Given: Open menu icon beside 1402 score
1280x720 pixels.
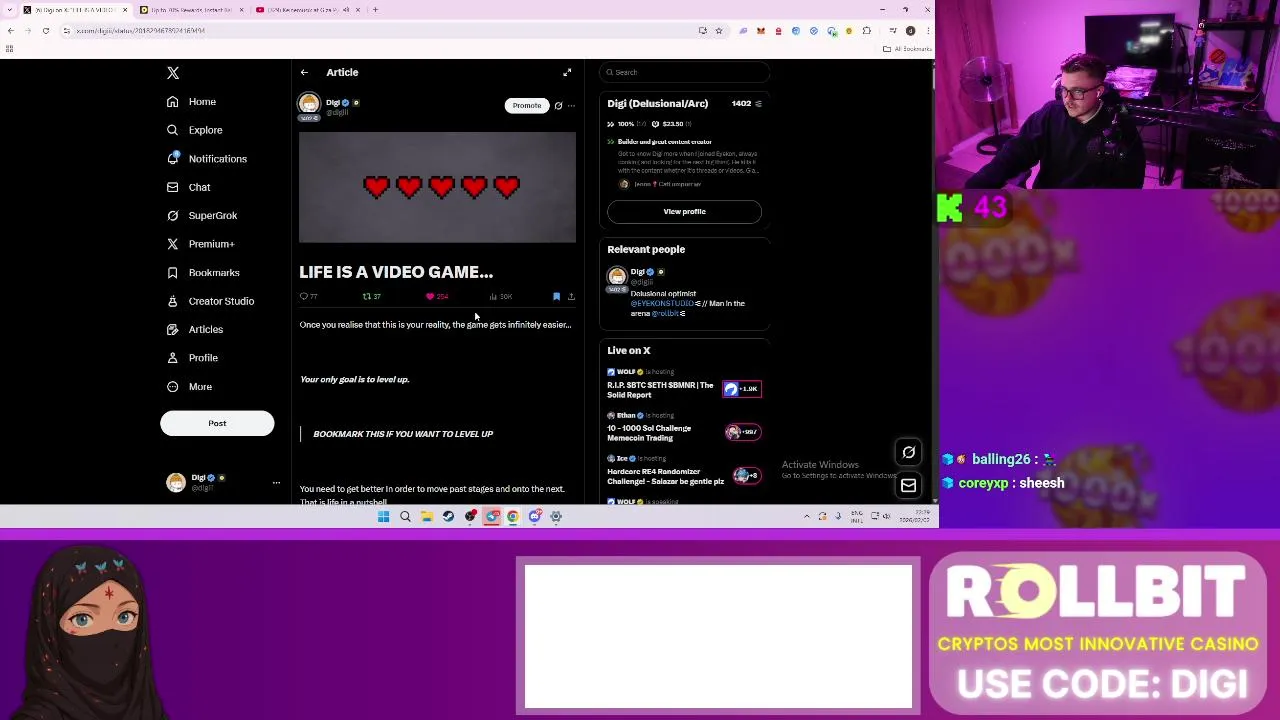Looking at the screenshot, I should [758, 104].
